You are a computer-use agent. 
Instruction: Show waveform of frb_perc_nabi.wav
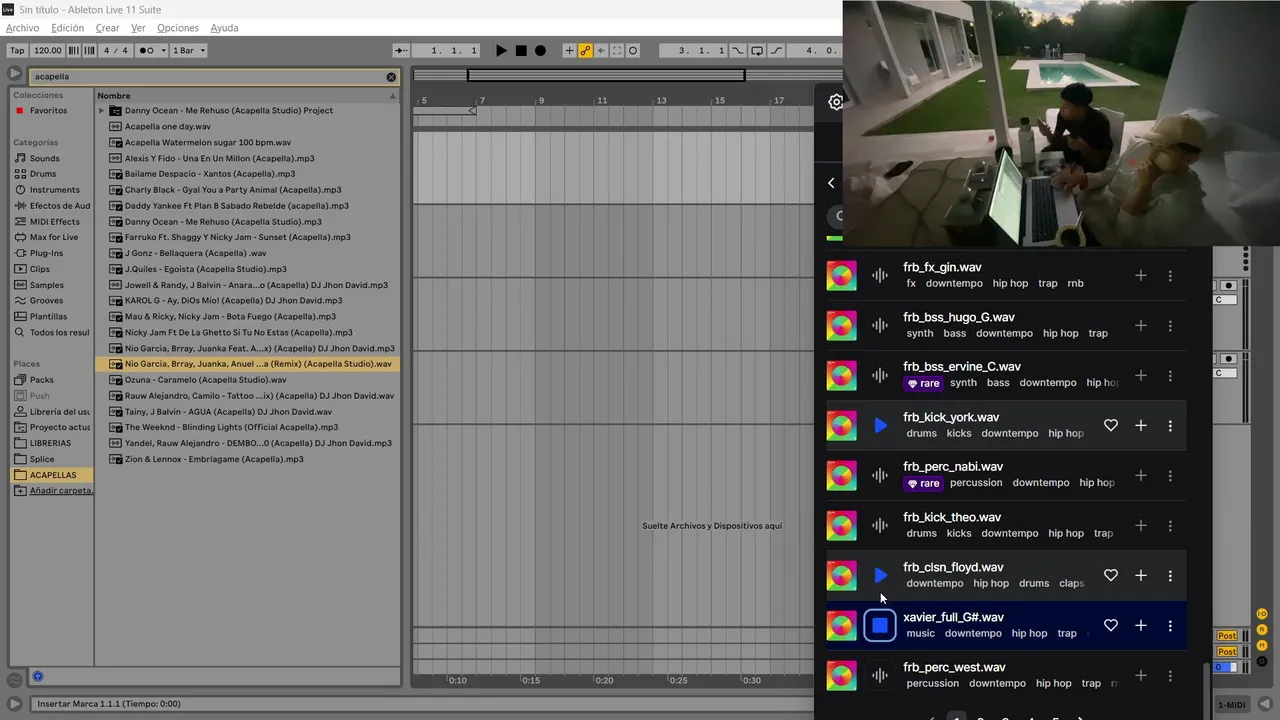pyautogui.click(x=879, y=476)
